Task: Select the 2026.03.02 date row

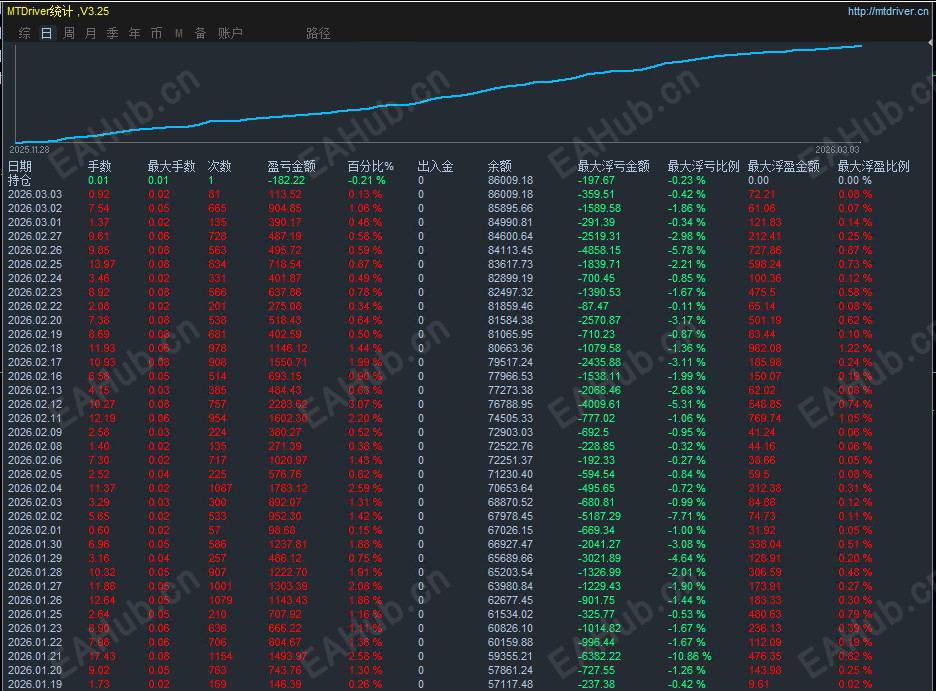Action: (x=35, y=208)
